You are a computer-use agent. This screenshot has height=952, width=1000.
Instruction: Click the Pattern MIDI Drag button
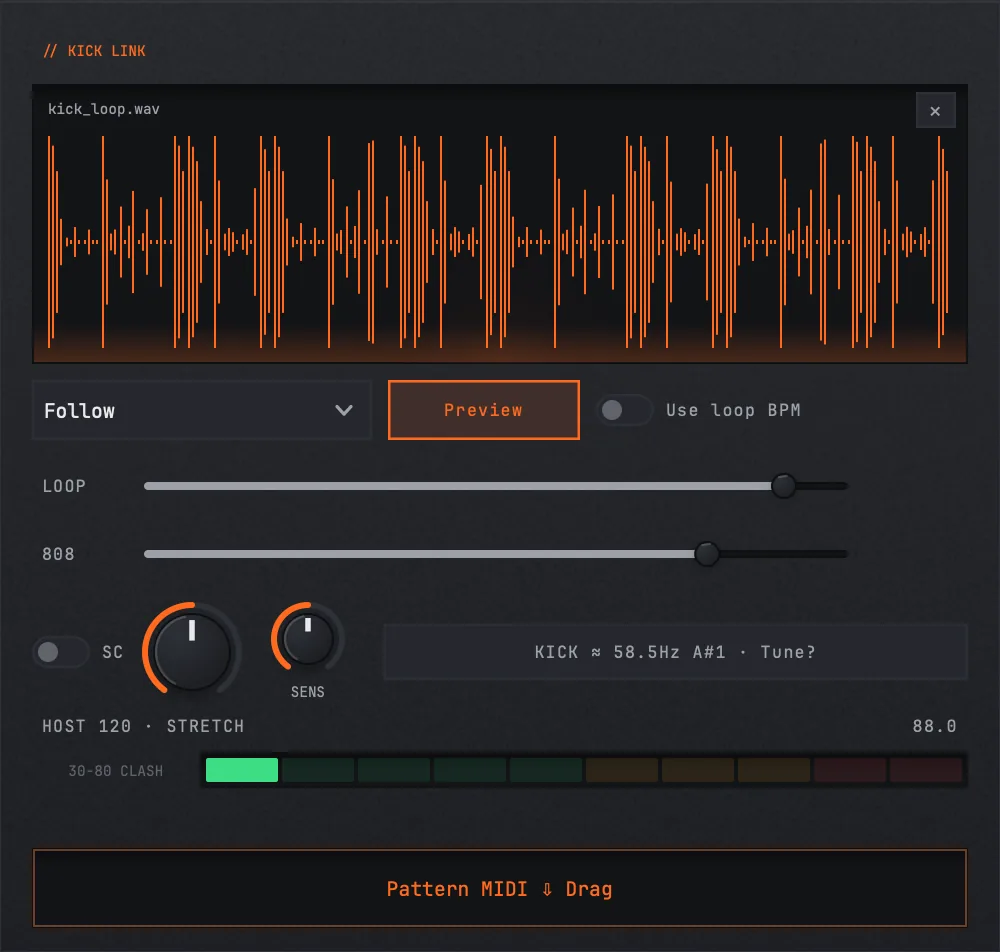coord(500,888)
